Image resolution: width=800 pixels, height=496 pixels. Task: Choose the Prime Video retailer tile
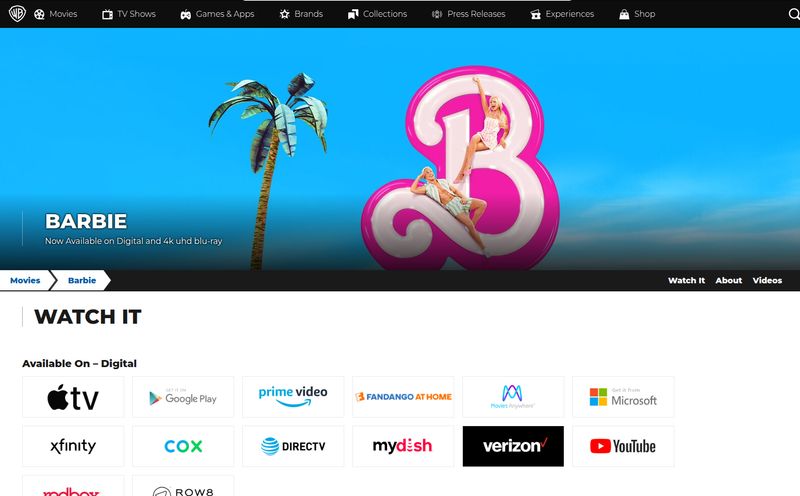tap(293, 397)
